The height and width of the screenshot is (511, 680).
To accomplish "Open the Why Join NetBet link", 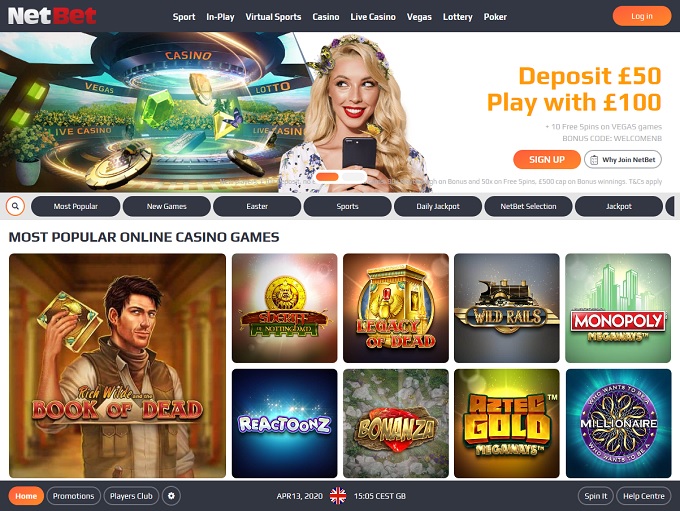I will click(x=623, y=160).
